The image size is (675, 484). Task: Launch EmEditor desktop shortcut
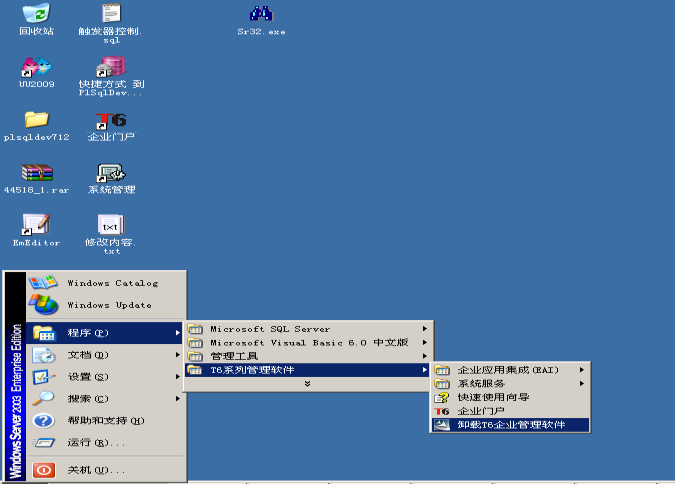(36, 226)
